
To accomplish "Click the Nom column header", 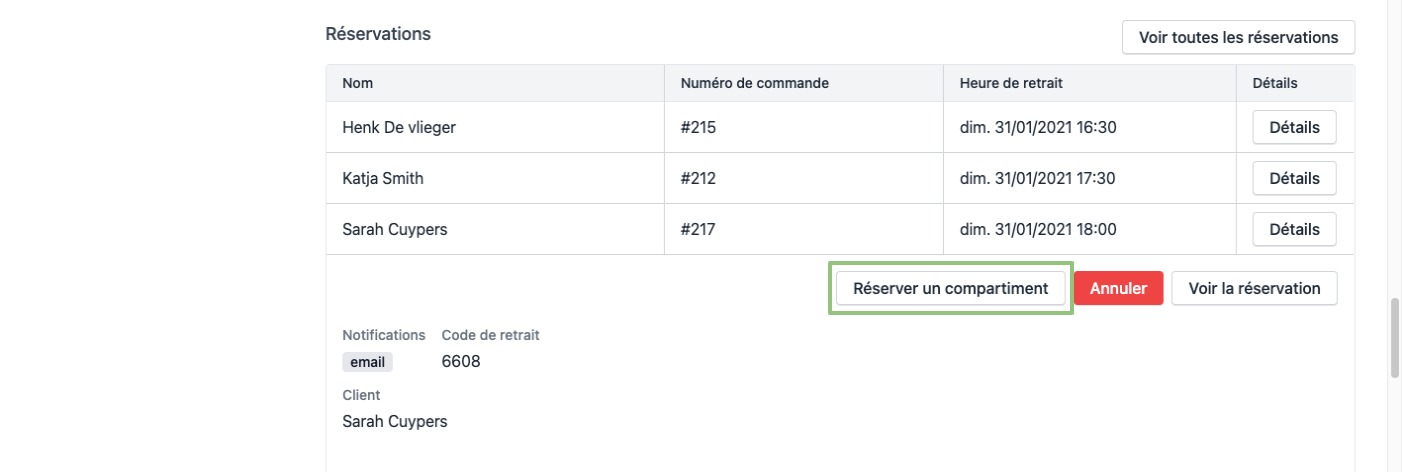I will (x=358, y=83).
